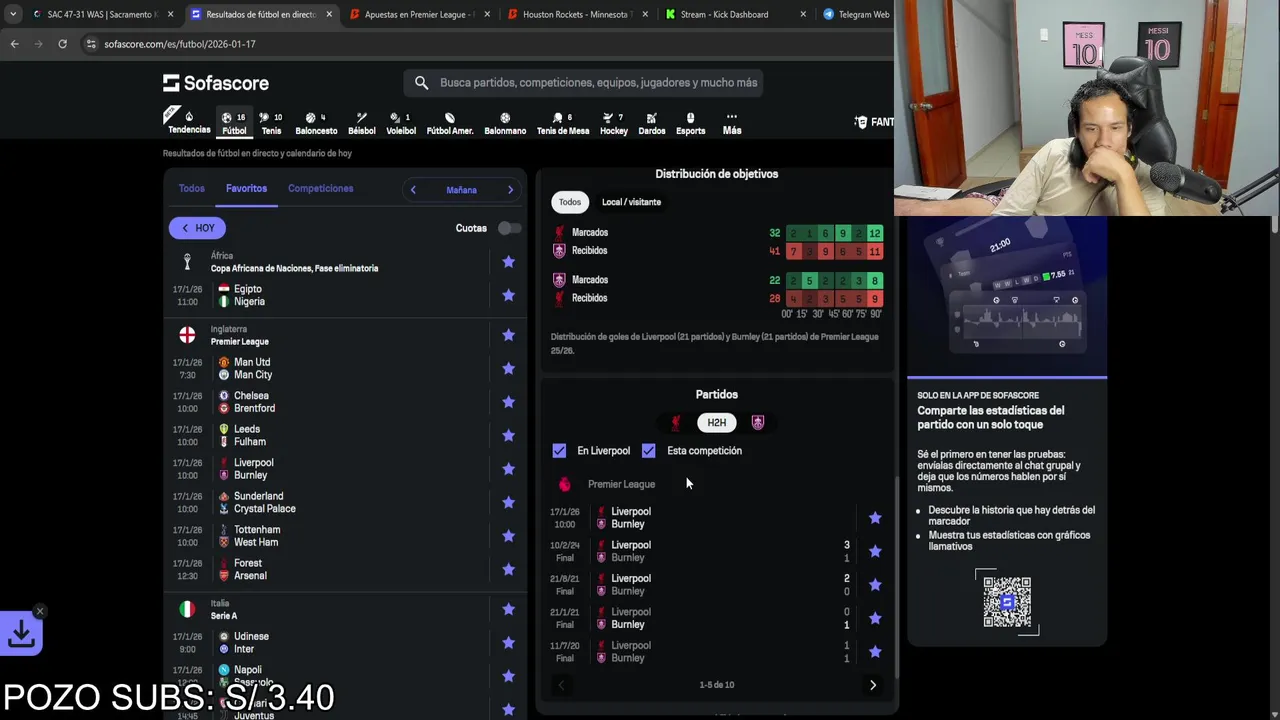Uncheck the En Liverpool checkbox
This screenshot has height=720, width=1280.
559,451
